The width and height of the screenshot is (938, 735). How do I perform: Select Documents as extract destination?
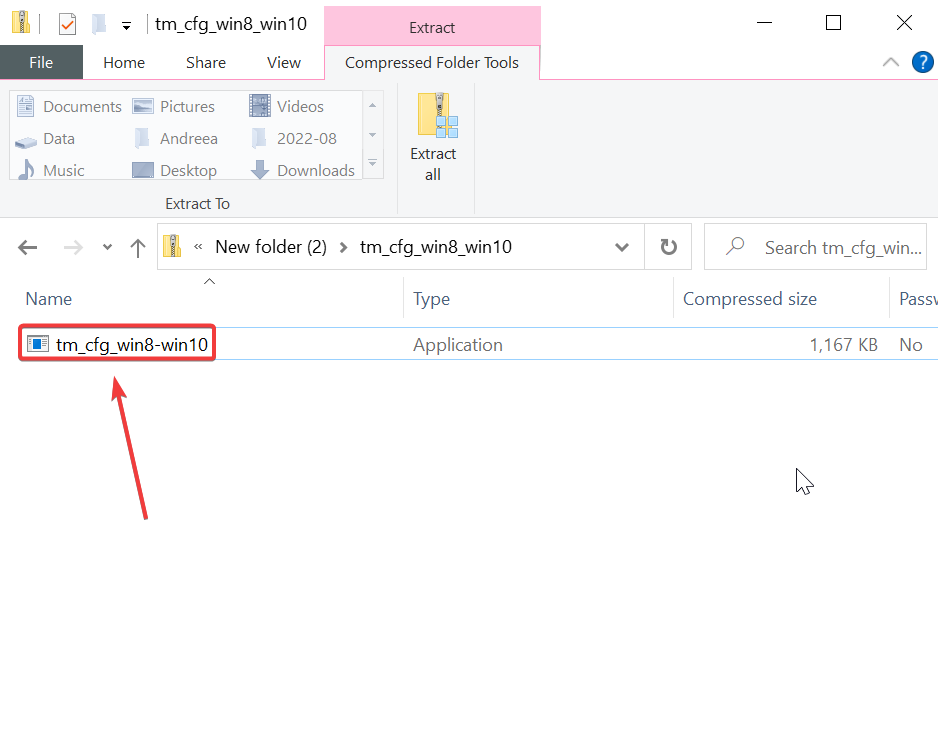click(69, 106)
